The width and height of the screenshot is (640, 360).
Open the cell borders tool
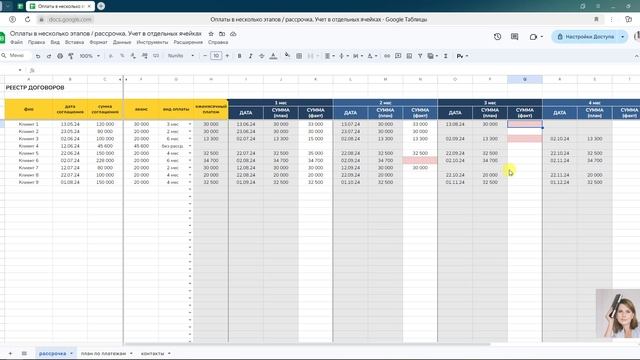[299, 56]
